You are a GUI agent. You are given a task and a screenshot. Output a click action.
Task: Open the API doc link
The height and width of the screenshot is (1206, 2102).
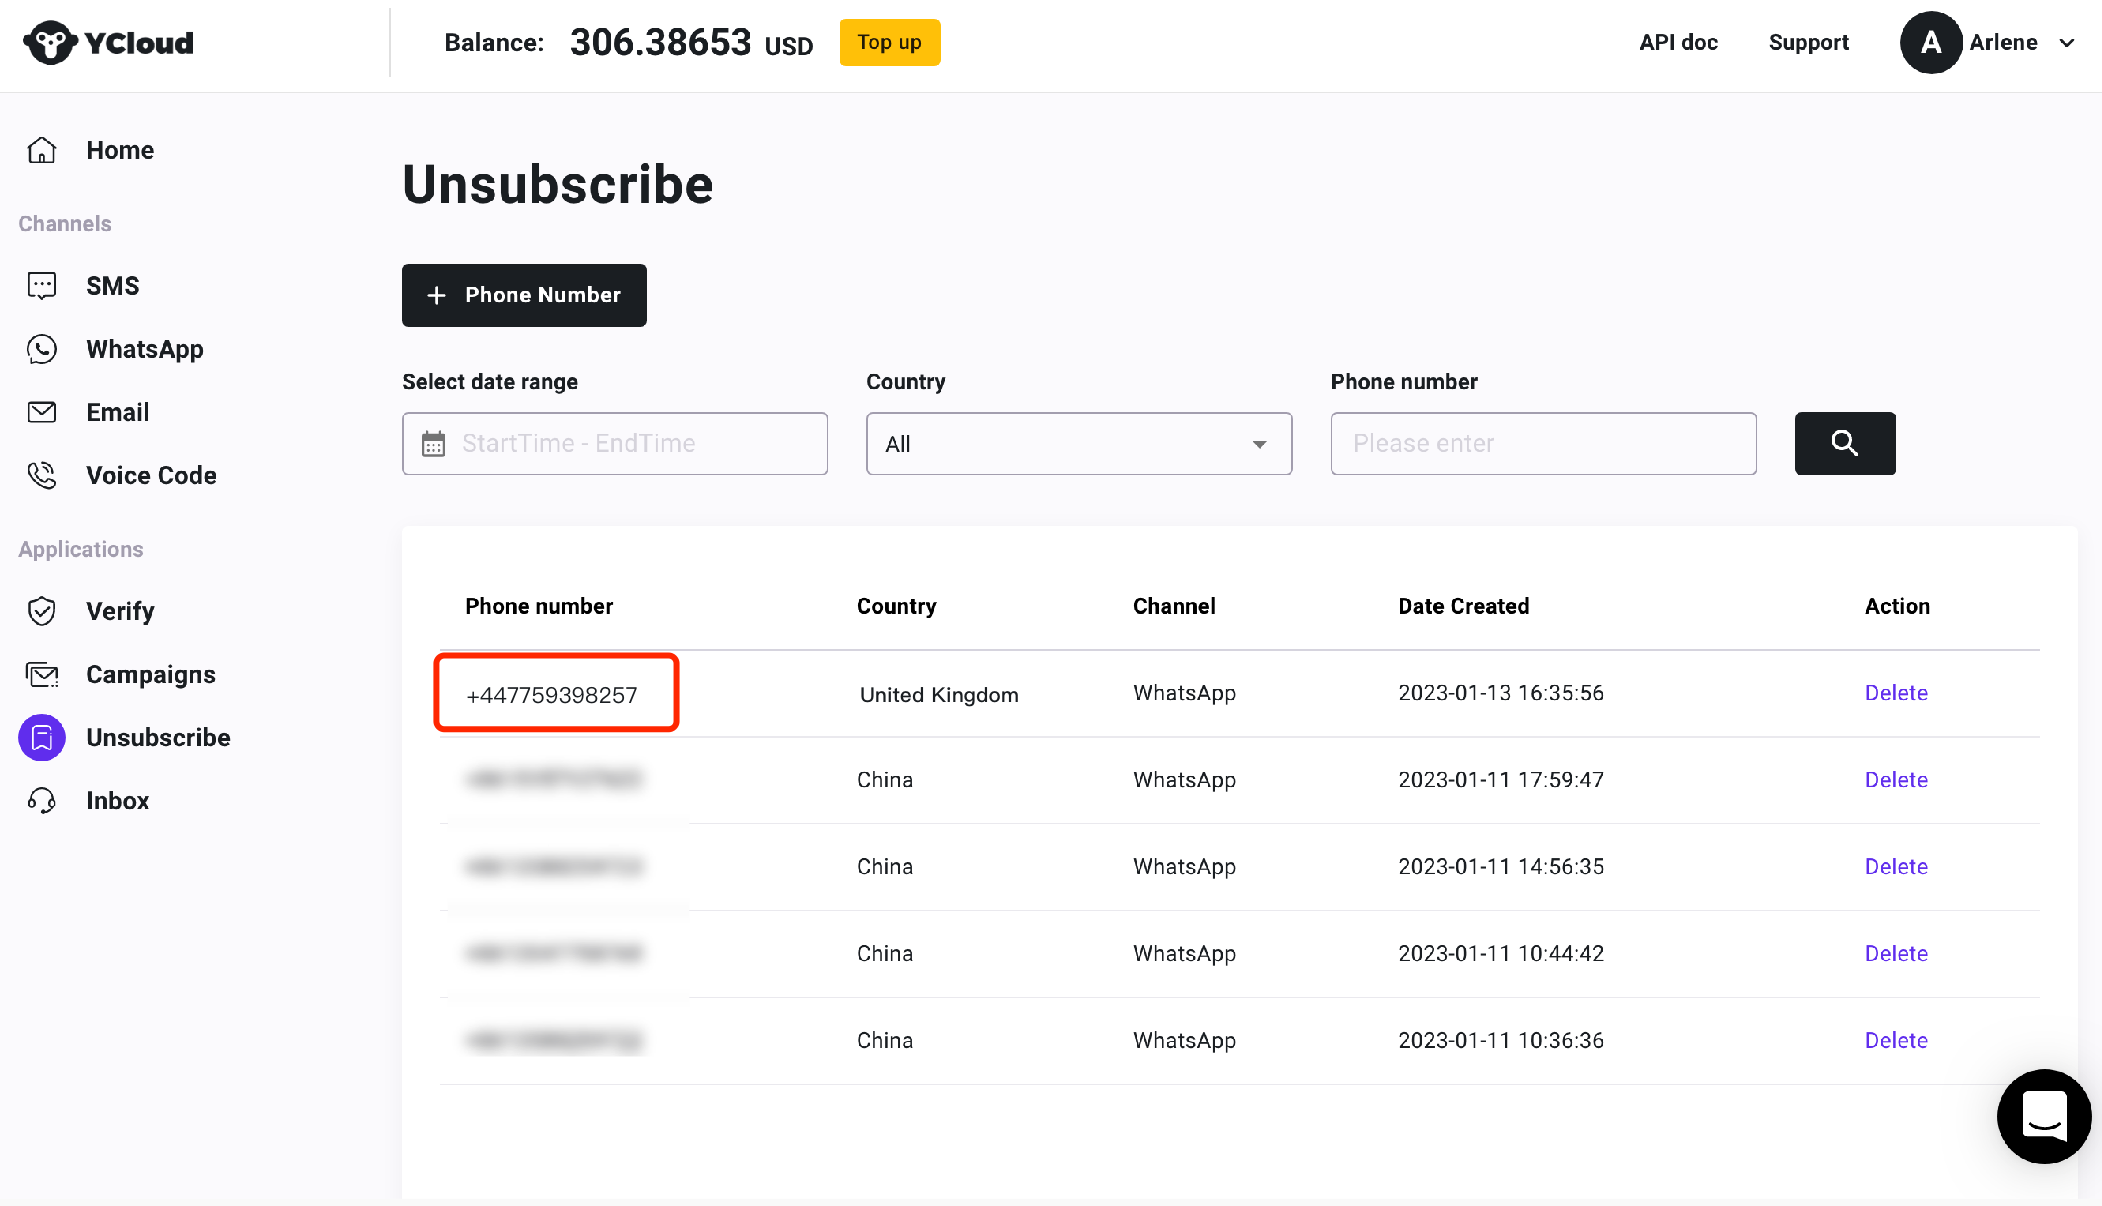(x=1678, y=43)
